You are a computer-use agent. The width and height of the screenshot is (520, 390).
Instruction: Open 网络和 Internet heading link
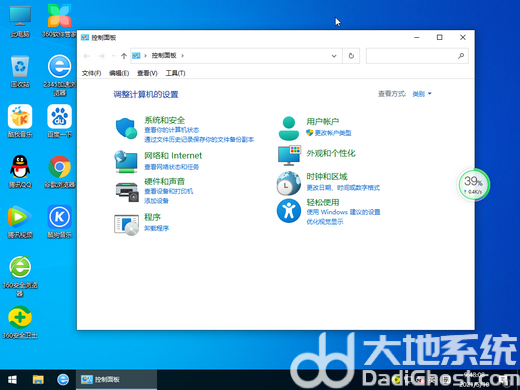coord(173,156)
